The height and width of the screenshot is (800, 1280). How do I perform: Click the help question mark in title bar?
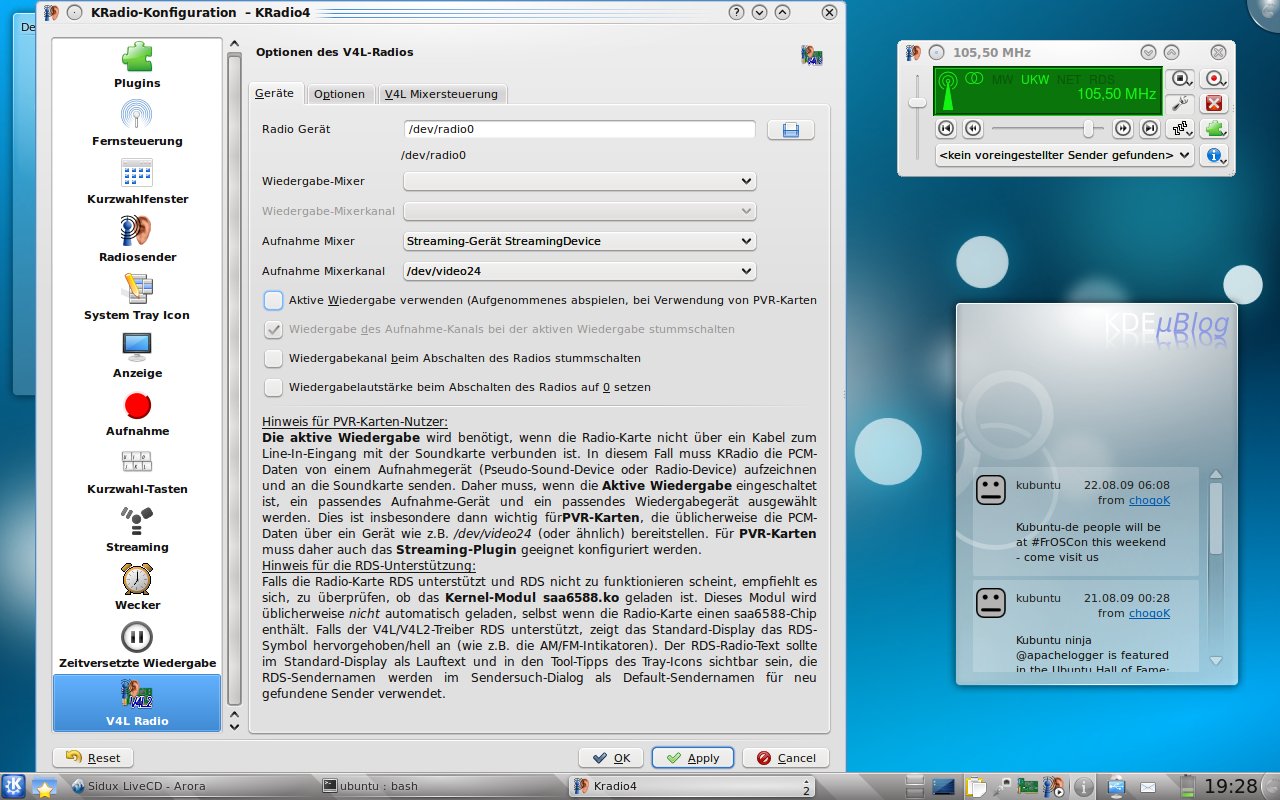pos(737,12)
